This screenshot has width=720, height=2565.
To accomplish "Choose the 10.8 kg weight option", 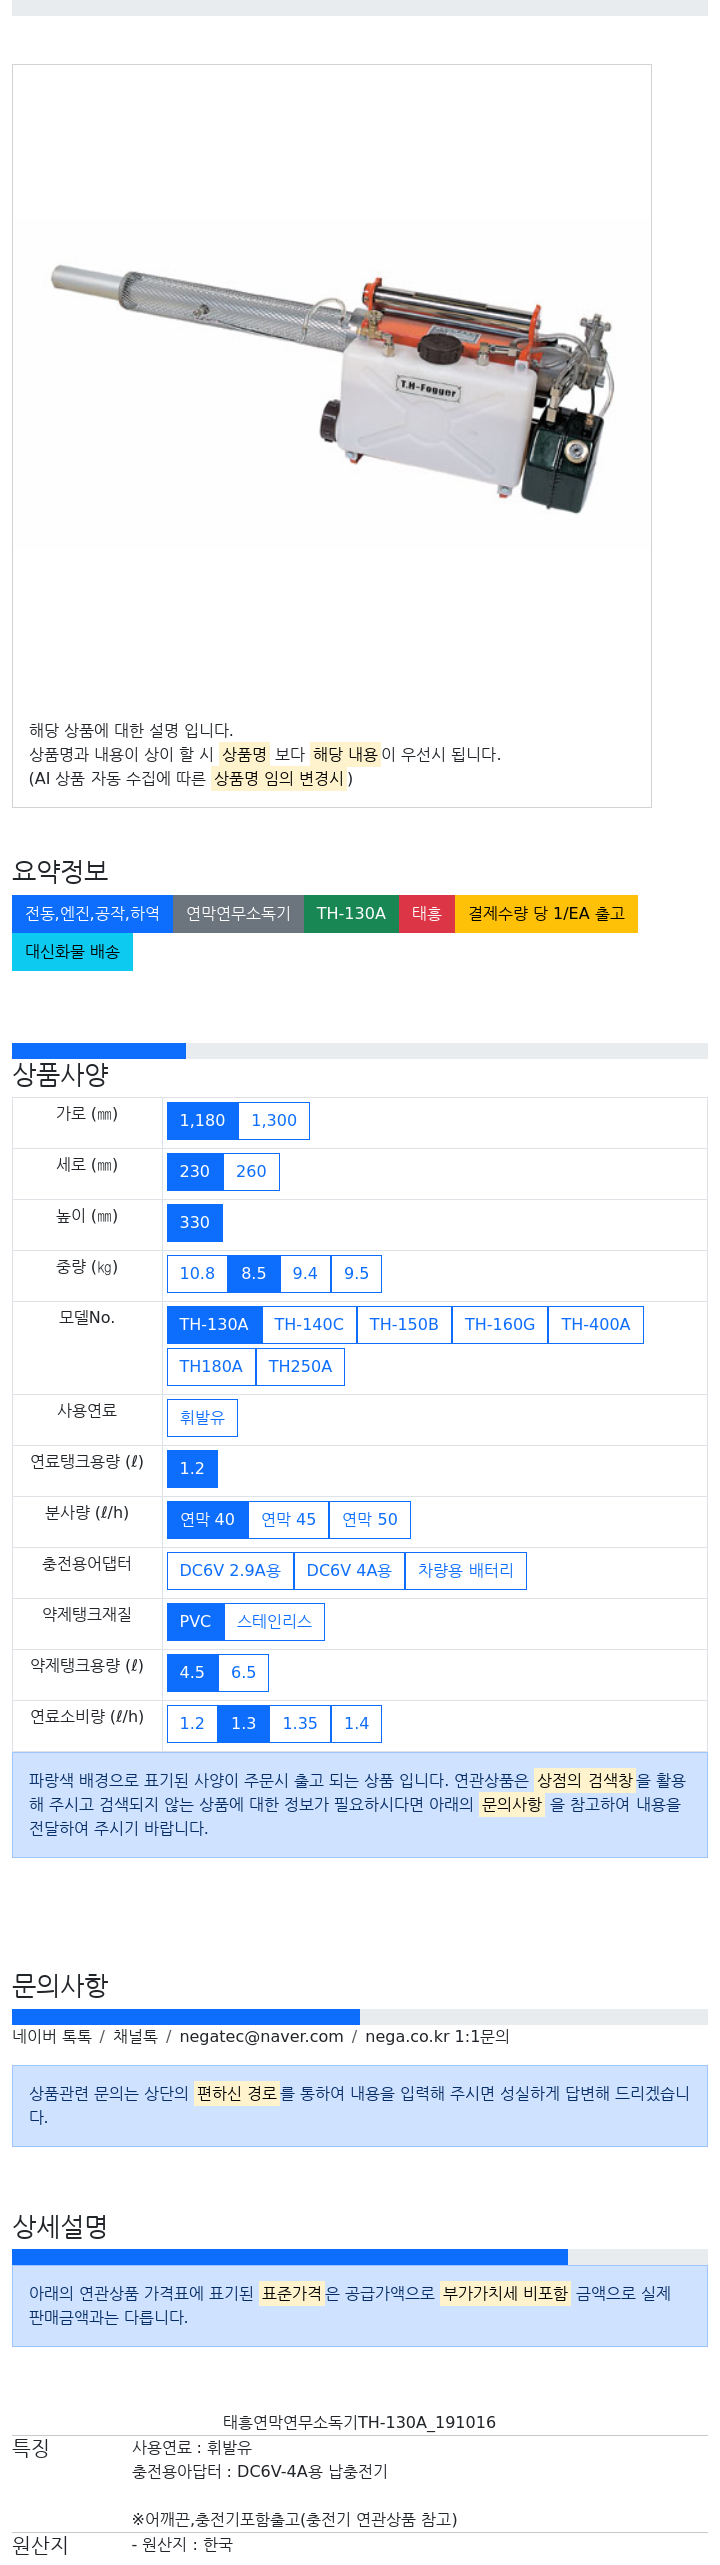I will (197, 1274).
